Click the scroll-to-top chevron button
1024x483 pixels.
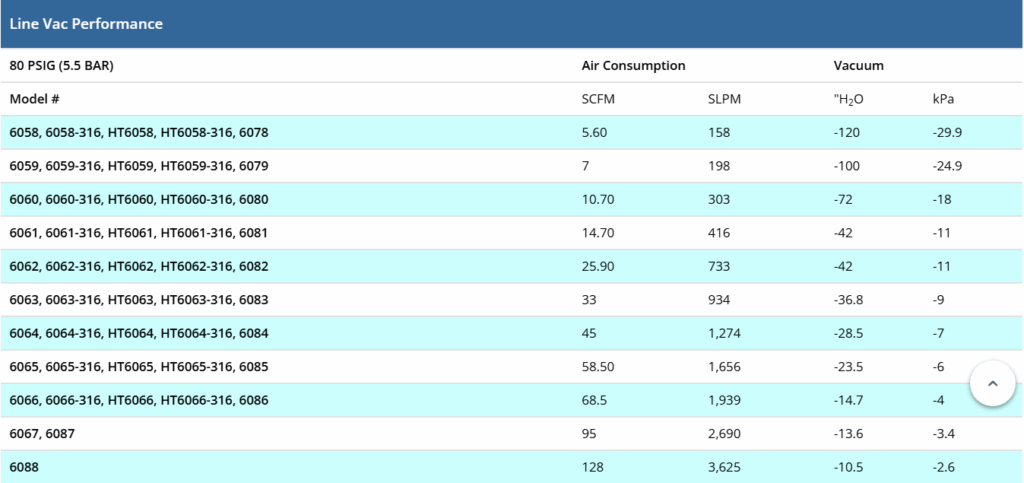(x=992, y=383)
